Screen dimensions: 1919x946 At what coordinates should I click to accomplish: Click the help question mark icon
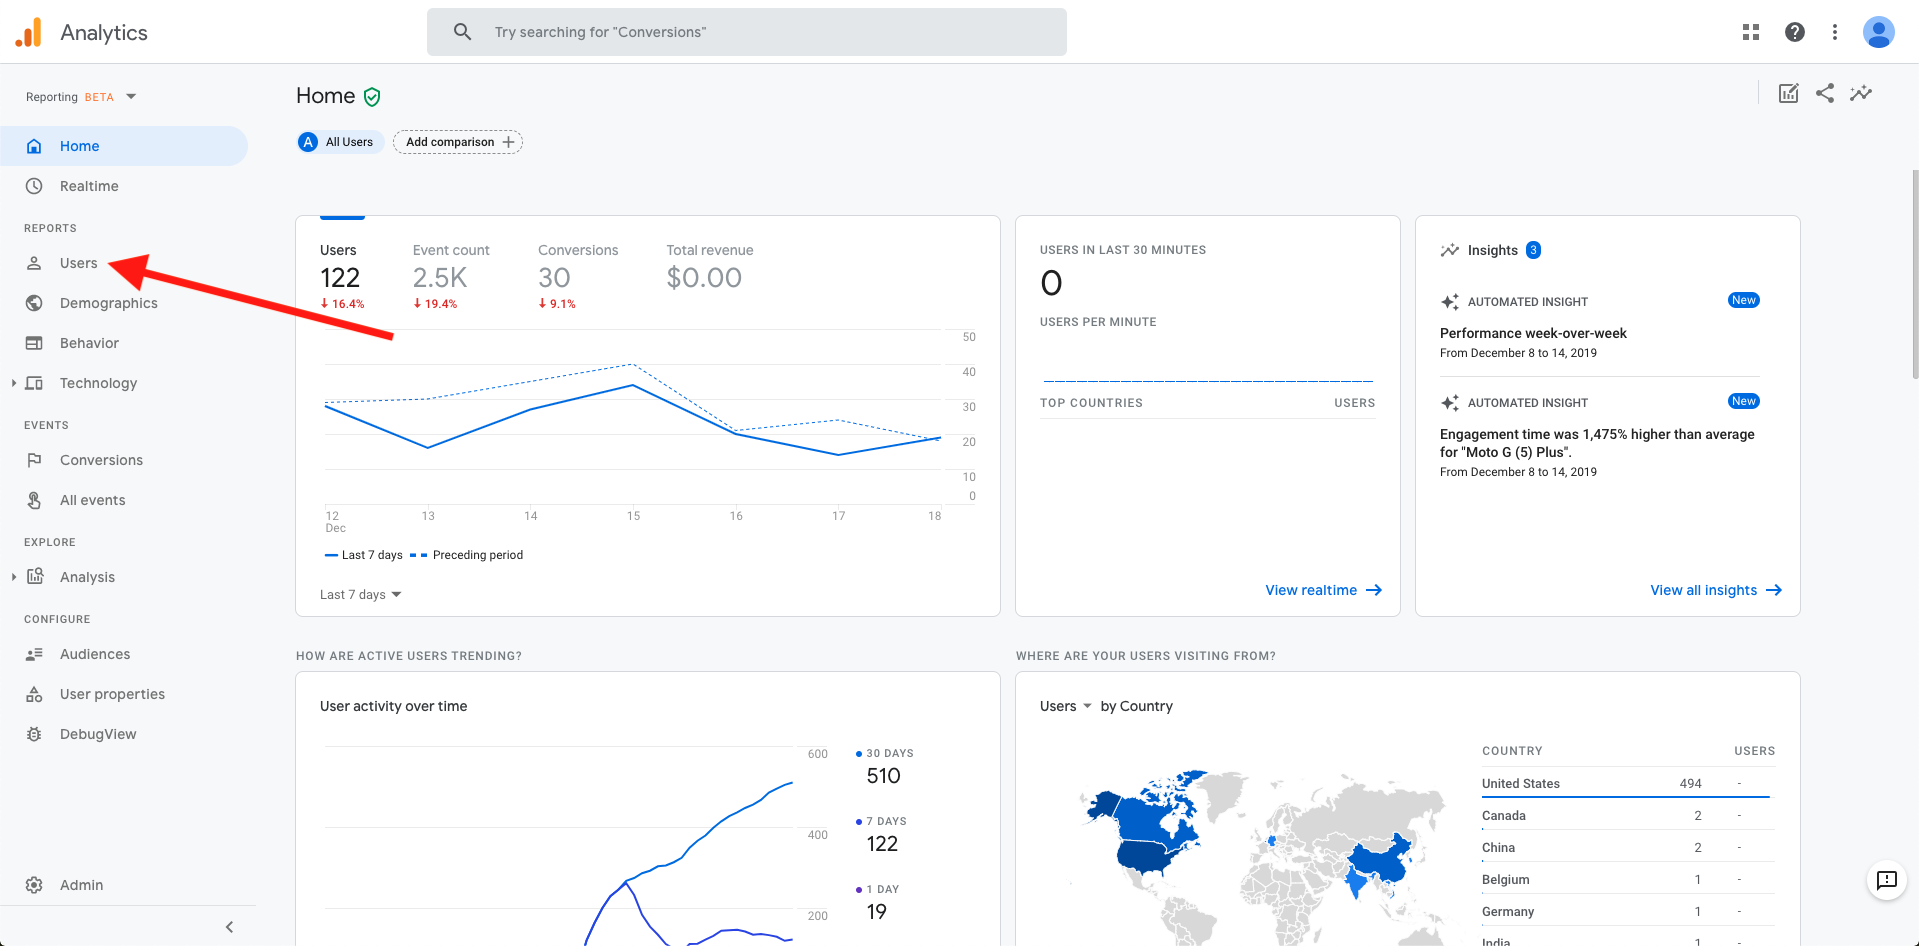[1795, 32]
